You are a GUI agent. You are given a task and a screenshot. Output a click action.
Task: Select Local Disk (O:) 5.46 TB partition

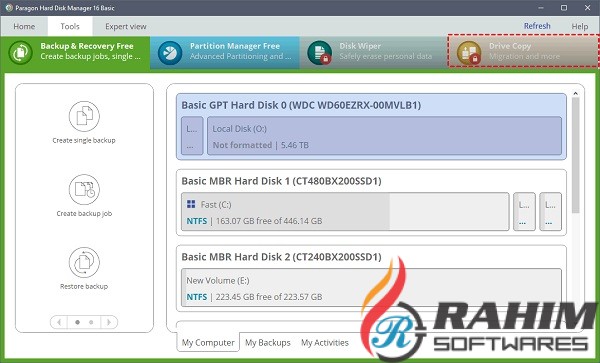pos(385,136)
